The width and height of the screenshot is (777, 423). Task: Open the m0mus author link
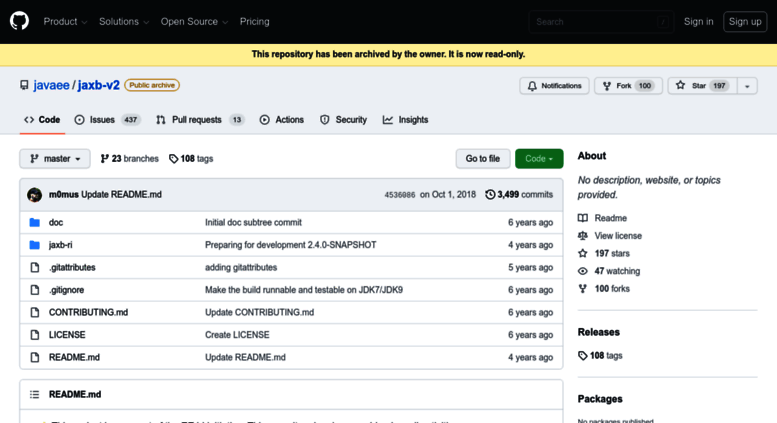pos(63,195)
